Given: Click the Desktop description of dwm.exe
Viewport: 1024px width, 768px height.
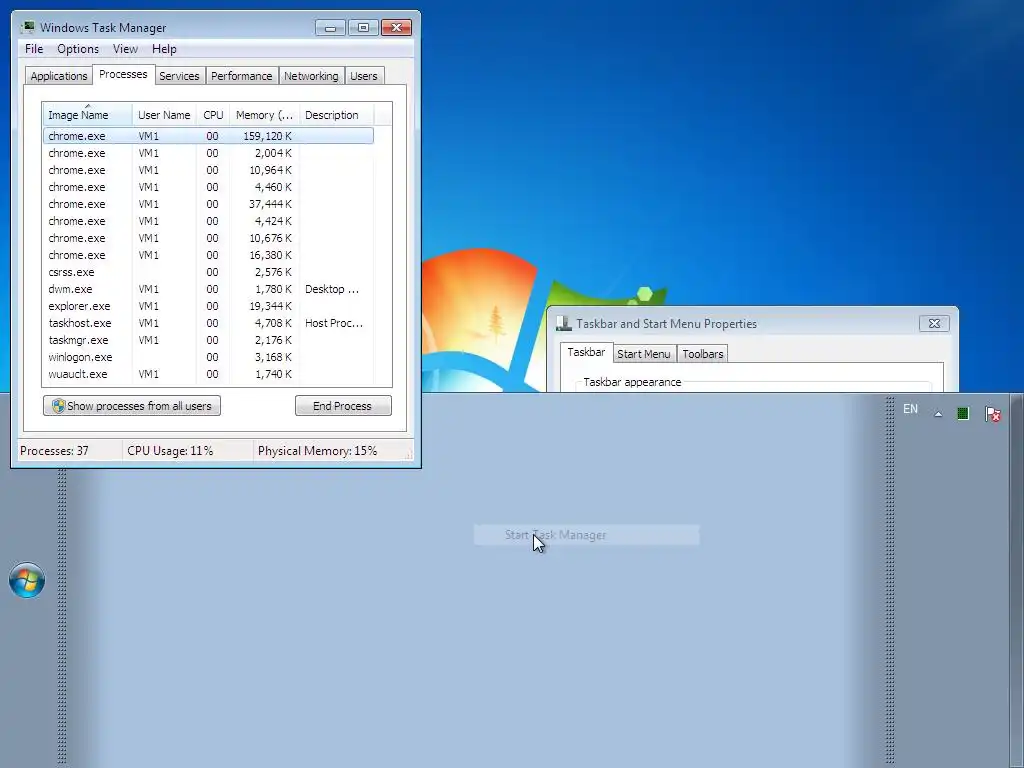Looking at the screenshot, I should coord(332,289).
